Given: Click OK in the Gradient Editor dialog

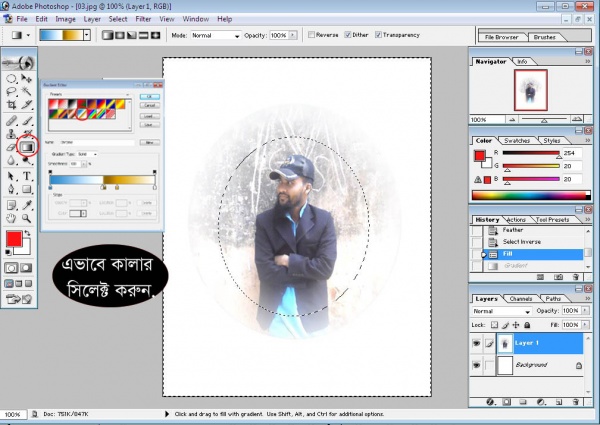Looking at the screenshot, I should pyautogui.click(x=148, y=96).
